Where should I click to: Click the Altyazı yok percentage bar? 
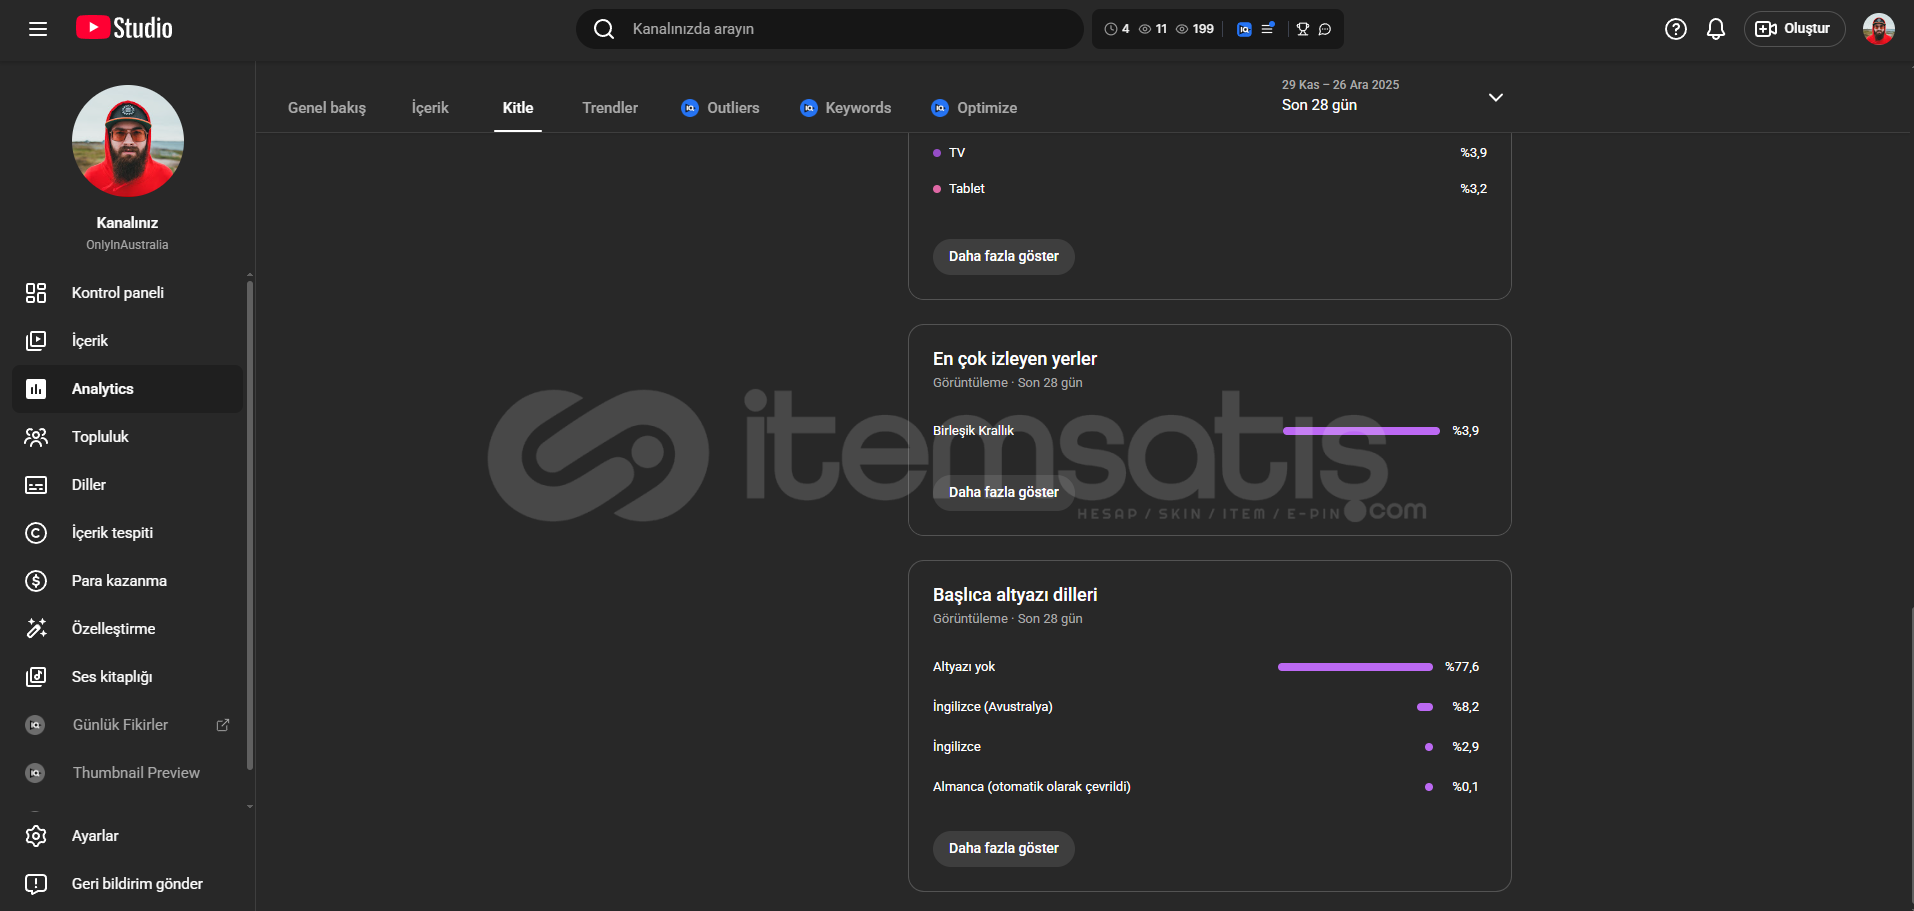[1355, 667]
